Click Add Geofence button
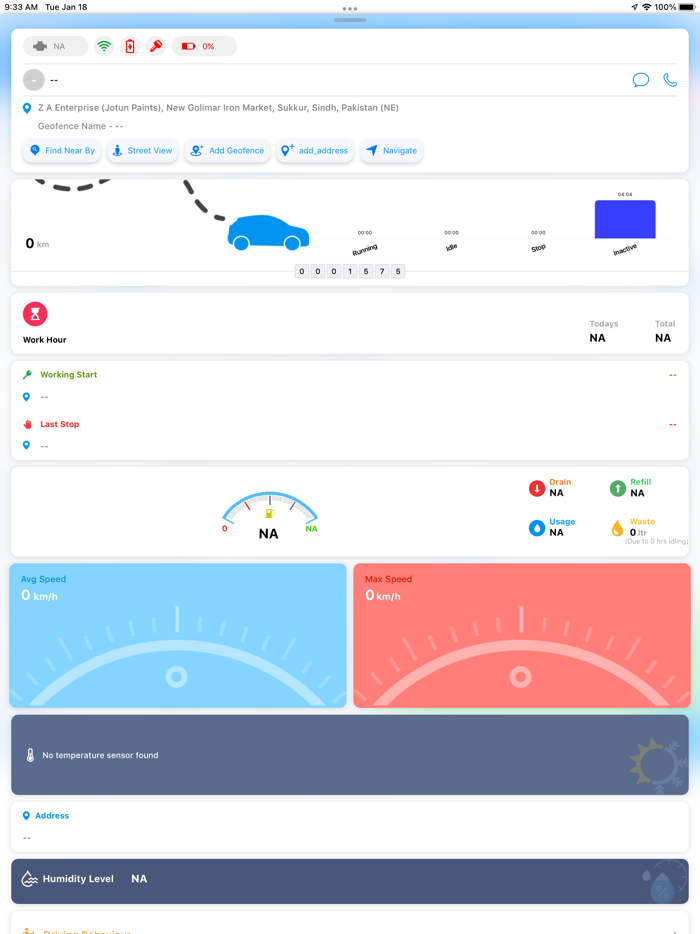700x934 pixels. coord(227,151)
